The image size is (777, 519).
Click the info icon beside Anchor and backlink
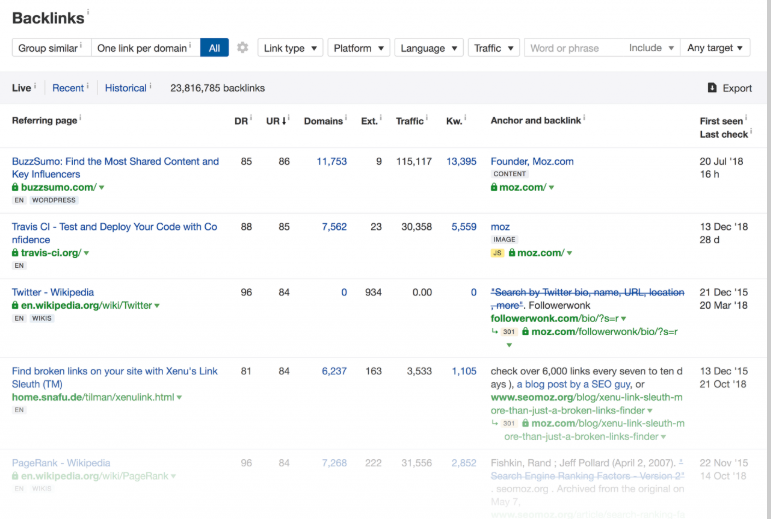pos(584,117)
